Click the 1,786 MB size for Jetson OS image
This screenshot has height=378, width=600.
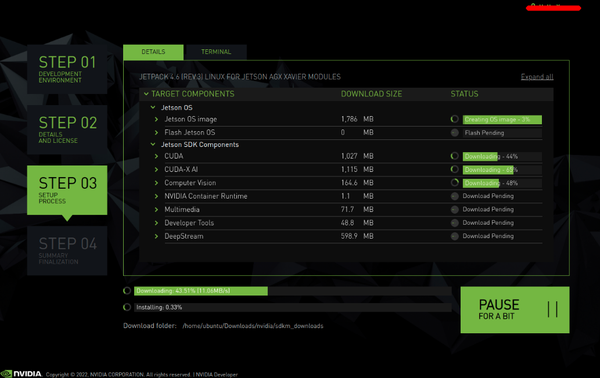pyautogui.click(x=357, y=119)
